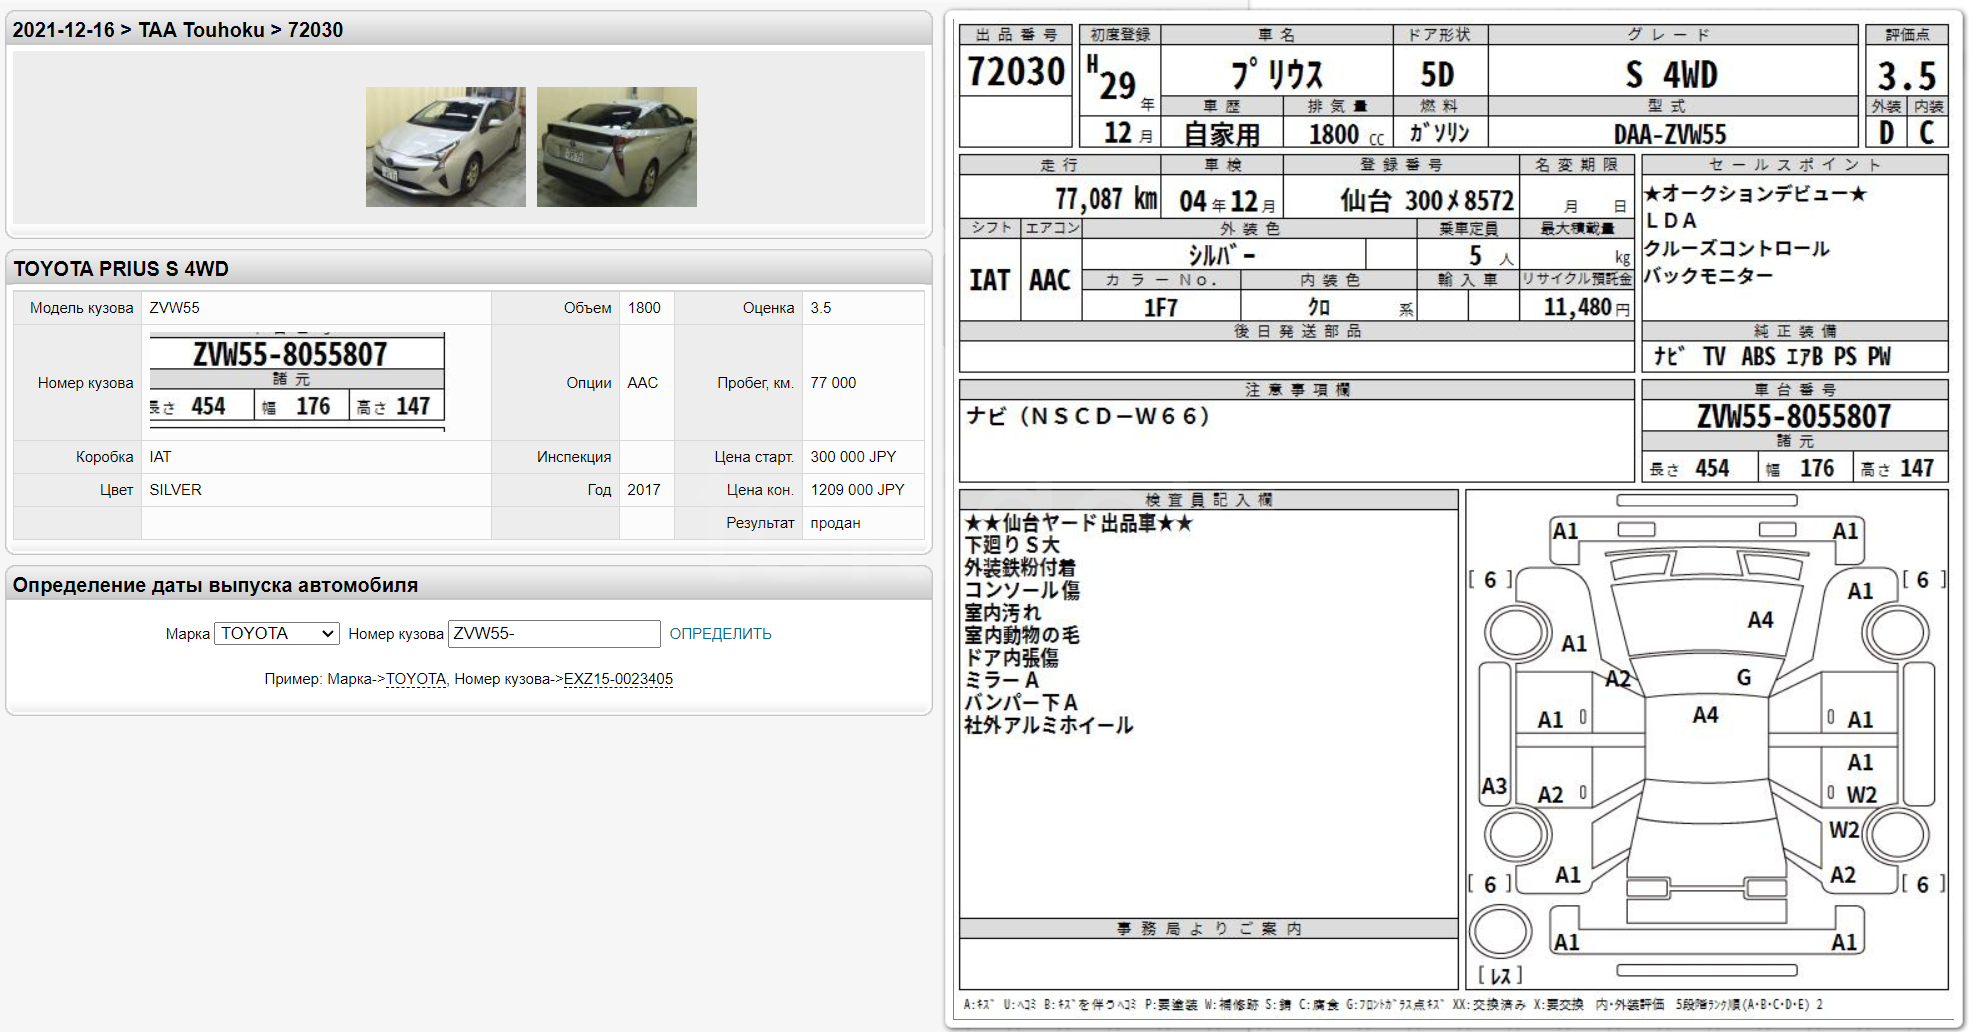Click the ОПРЕДЕЛИТЬ link
This screenshot has height=1032, width=1984.
click(x=720, y=634)
